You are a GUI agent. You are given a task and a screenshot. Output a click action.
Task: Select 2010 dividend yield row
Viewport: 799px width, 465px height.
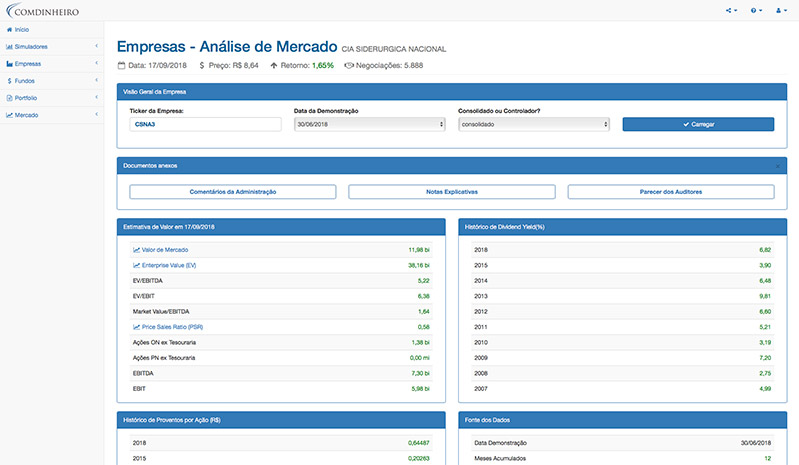[623, 343]
